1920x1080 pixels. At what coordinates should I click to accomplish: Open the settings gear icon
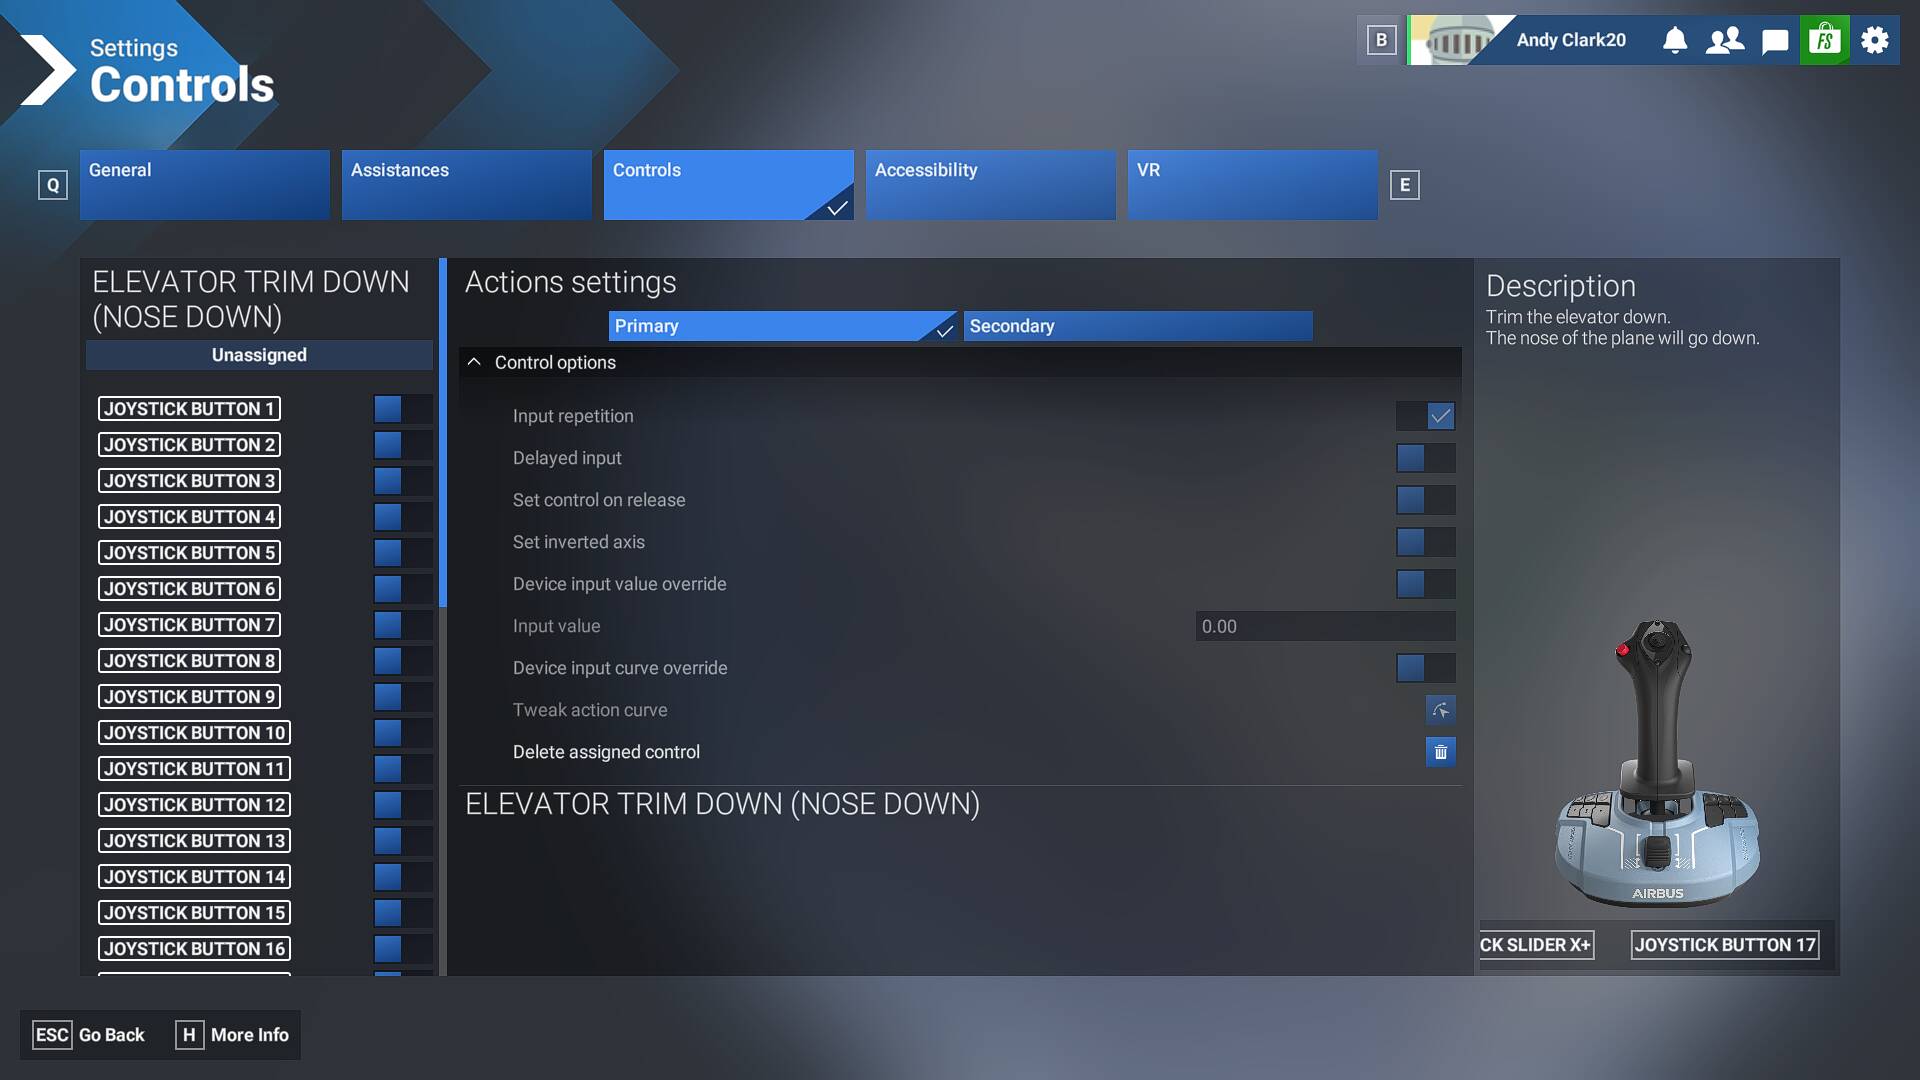click(x=1875, y=40)
